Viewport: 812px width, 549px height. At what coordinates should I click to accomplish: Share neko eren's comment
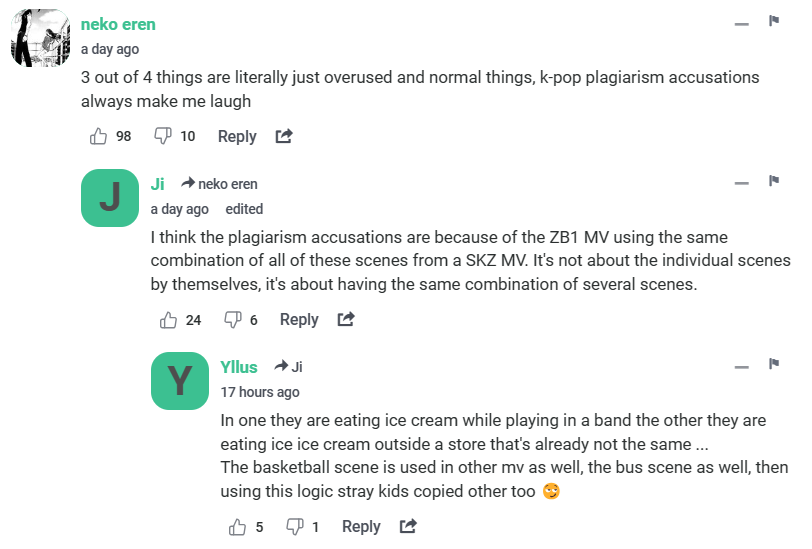tap(284, 136)
